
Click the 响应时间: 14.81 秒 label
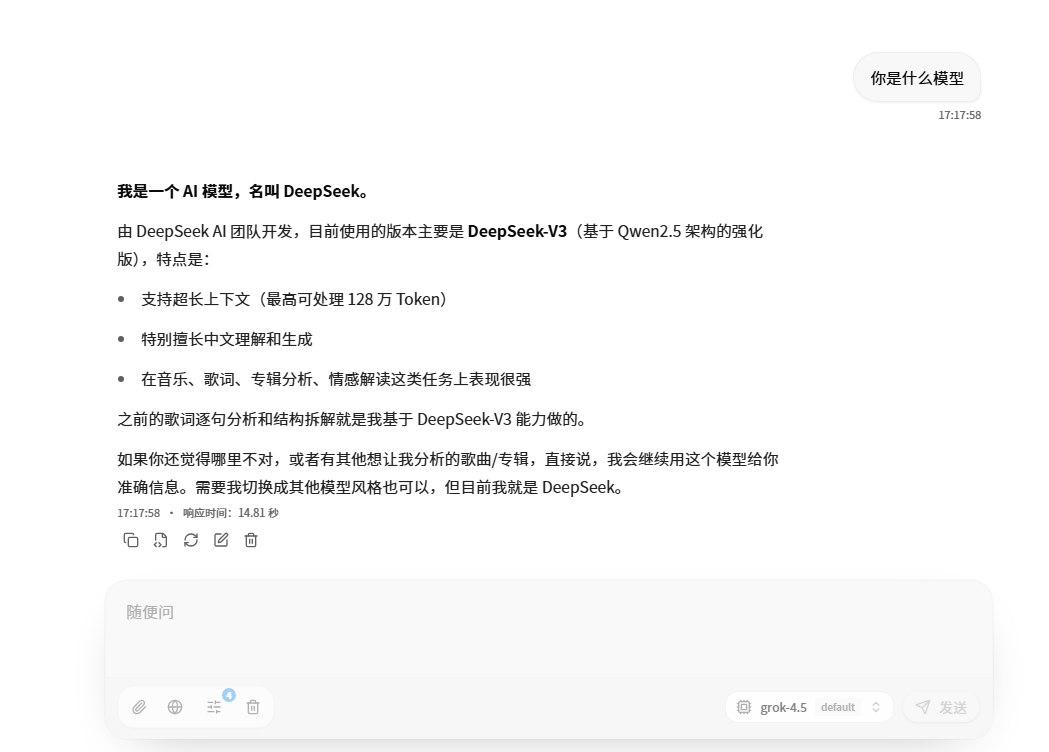pos(231,513)
